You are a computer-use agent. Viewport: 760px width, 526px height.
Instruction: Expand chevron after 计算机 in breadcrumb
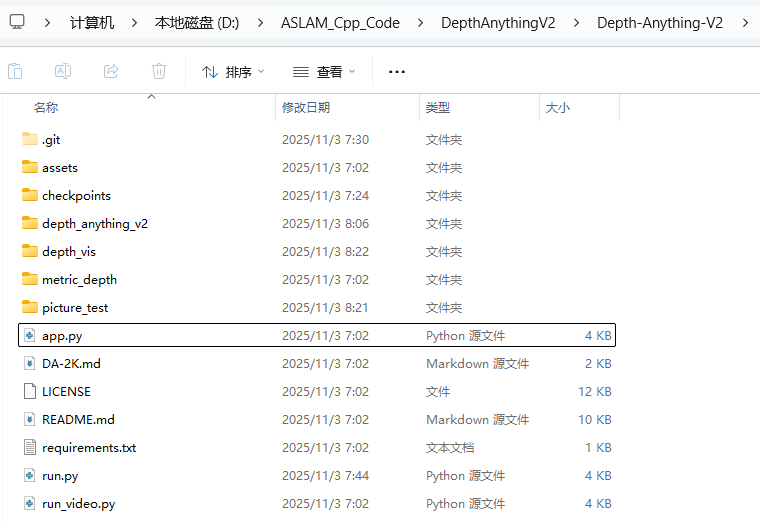134,22
